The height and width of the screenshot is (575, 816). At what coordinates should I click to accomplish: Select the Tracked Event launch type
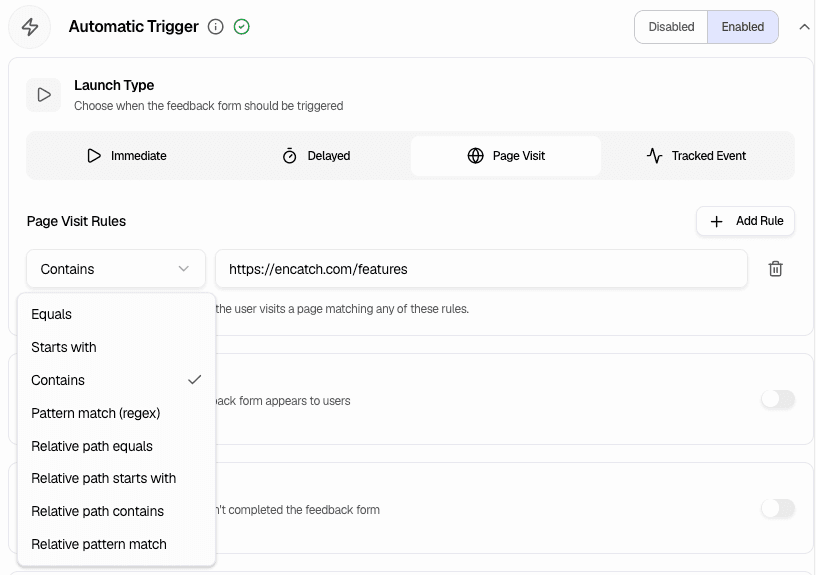[696, 156]
